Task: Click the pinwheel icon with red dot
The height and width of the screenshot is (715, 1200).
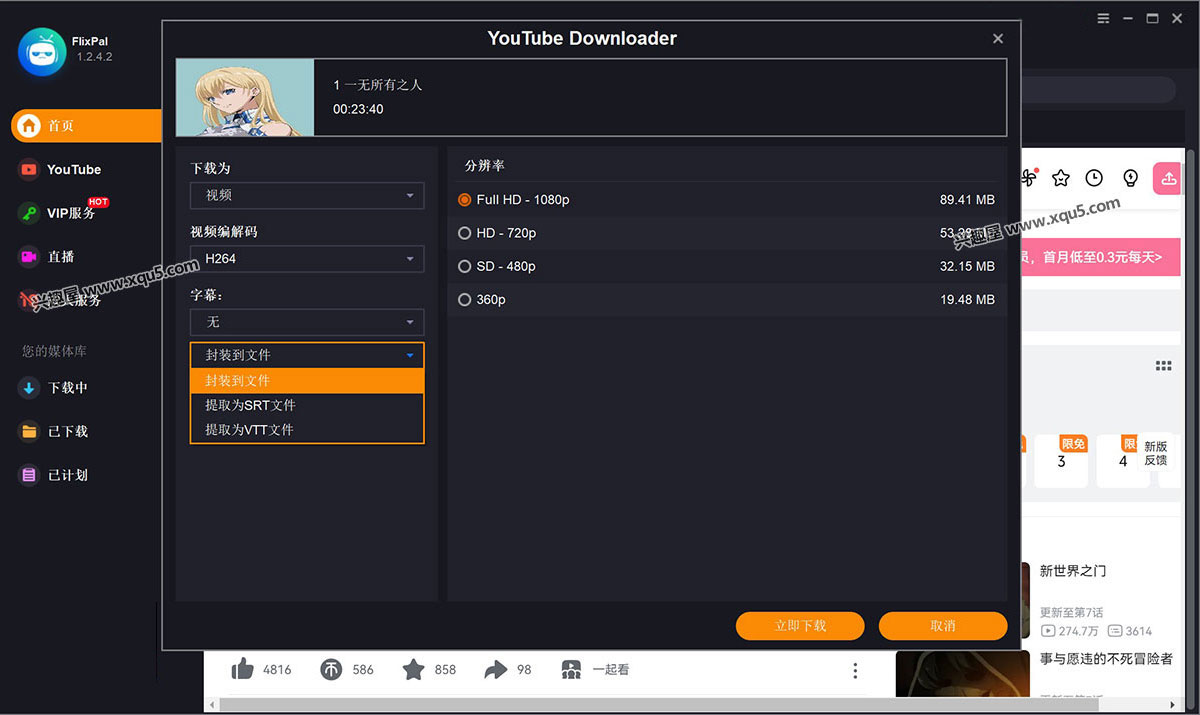Action: 1029,178
